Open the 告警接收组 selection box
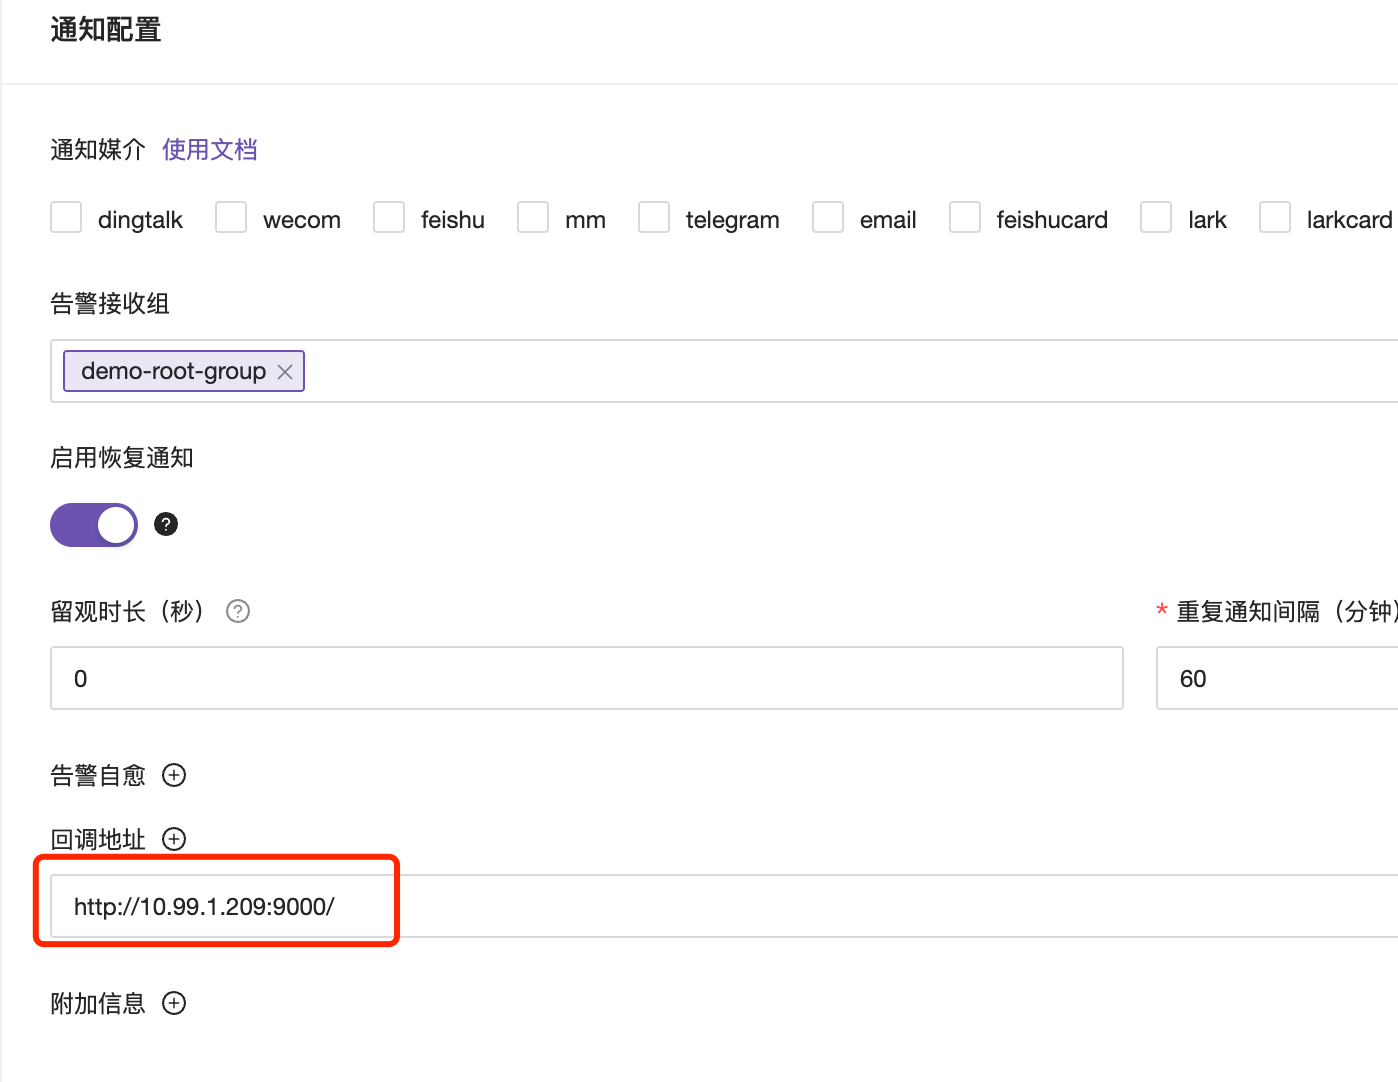Screen dimensions: 1398x1082 click(724, 371)
